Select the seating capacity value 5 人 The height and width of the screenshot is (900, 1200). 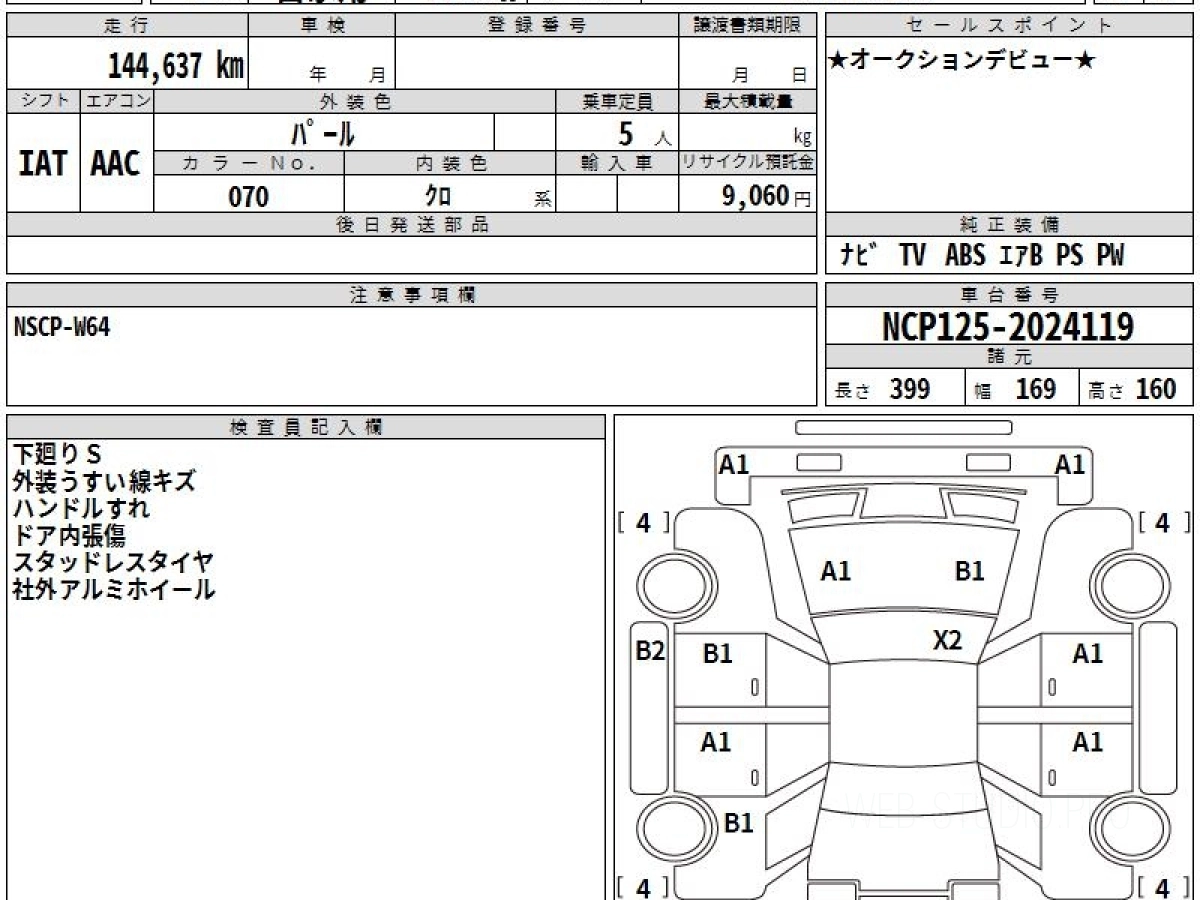pyautogui.click(x=644, y=134)
